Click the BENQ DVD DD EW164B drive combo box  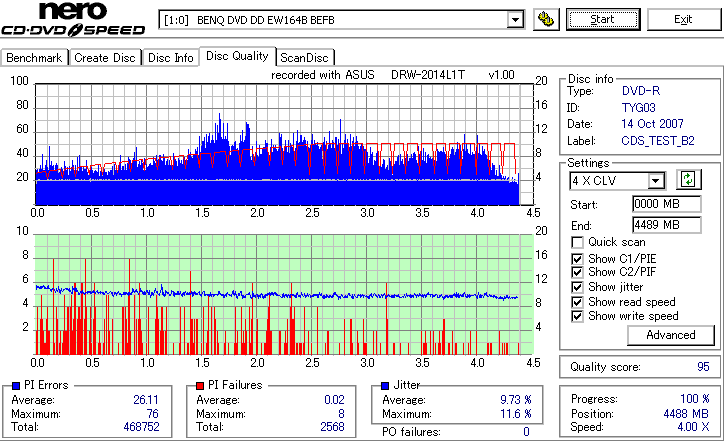[341, 20]
